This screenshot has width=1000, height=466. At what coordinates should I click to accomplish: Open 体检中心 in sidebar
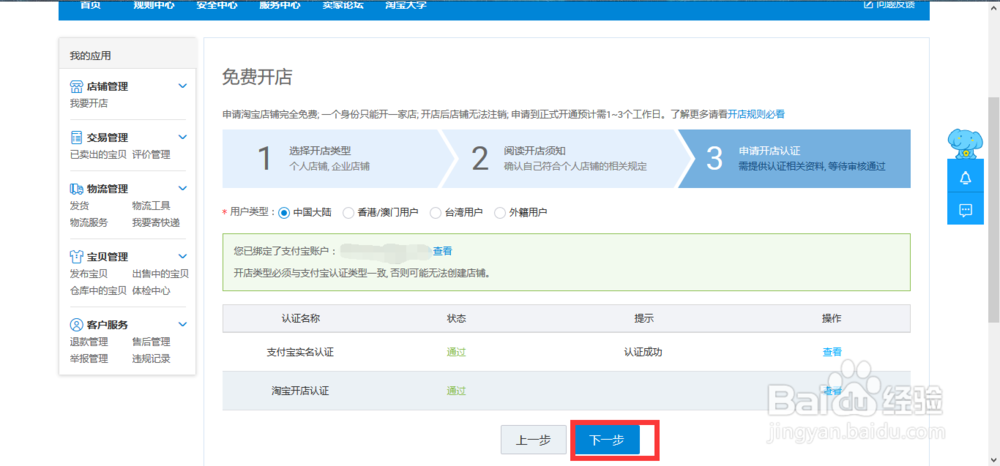(151, 291)
